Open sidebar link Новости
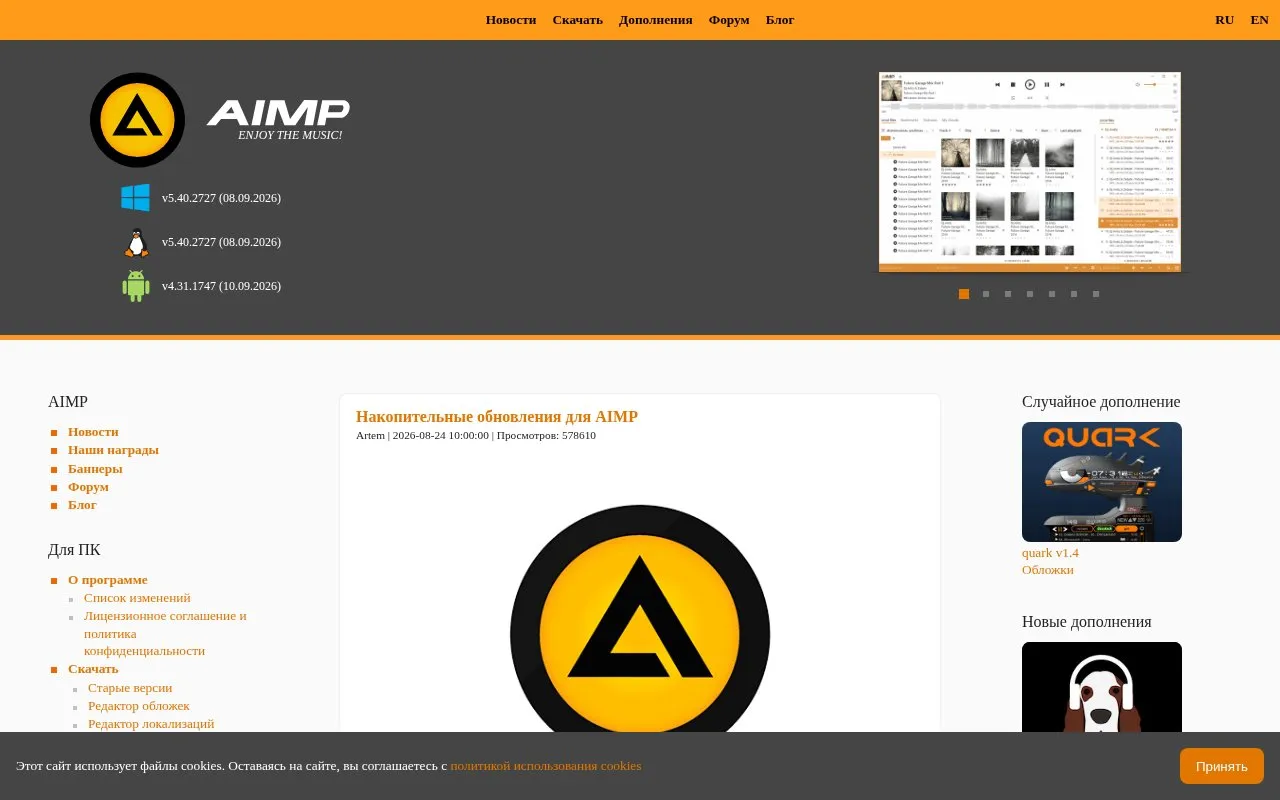The height and width of the screenshot is (800, 1280). [93, 432]
